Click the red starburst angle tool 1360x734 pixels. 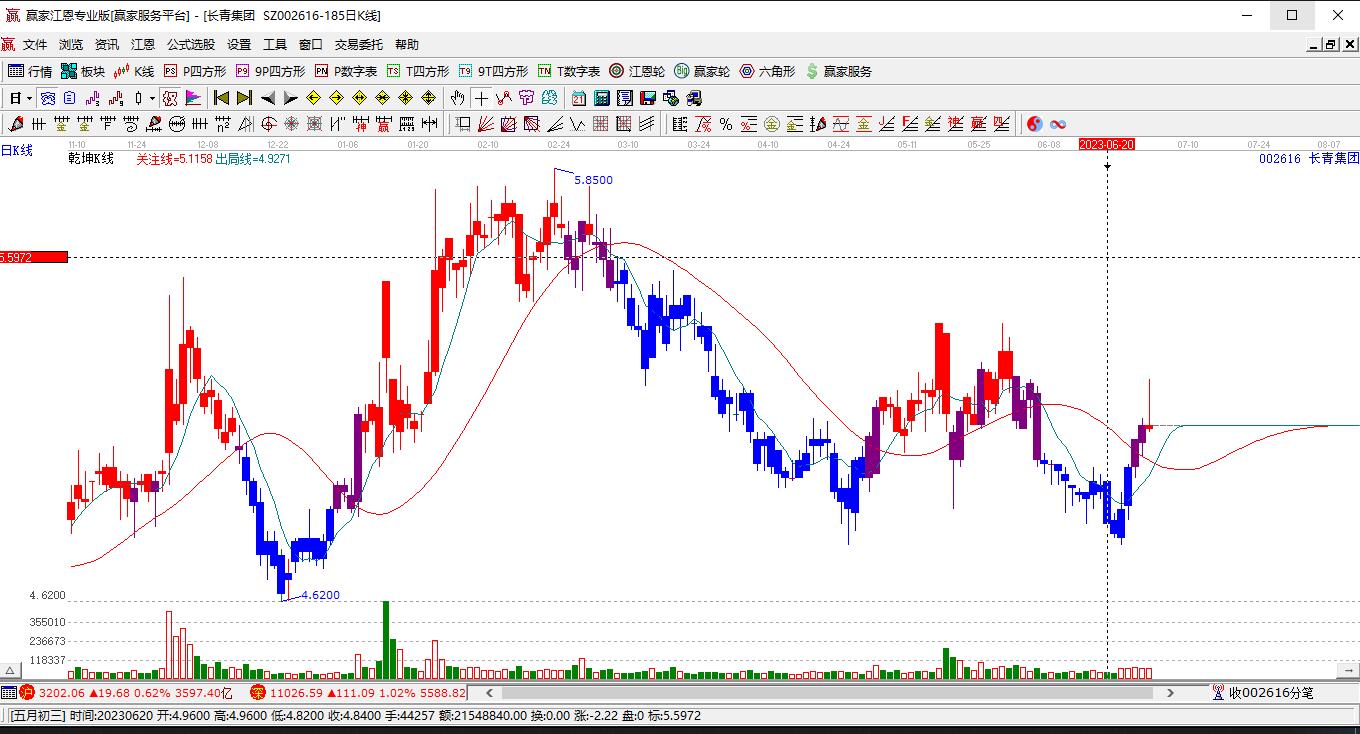click(291, 124)
